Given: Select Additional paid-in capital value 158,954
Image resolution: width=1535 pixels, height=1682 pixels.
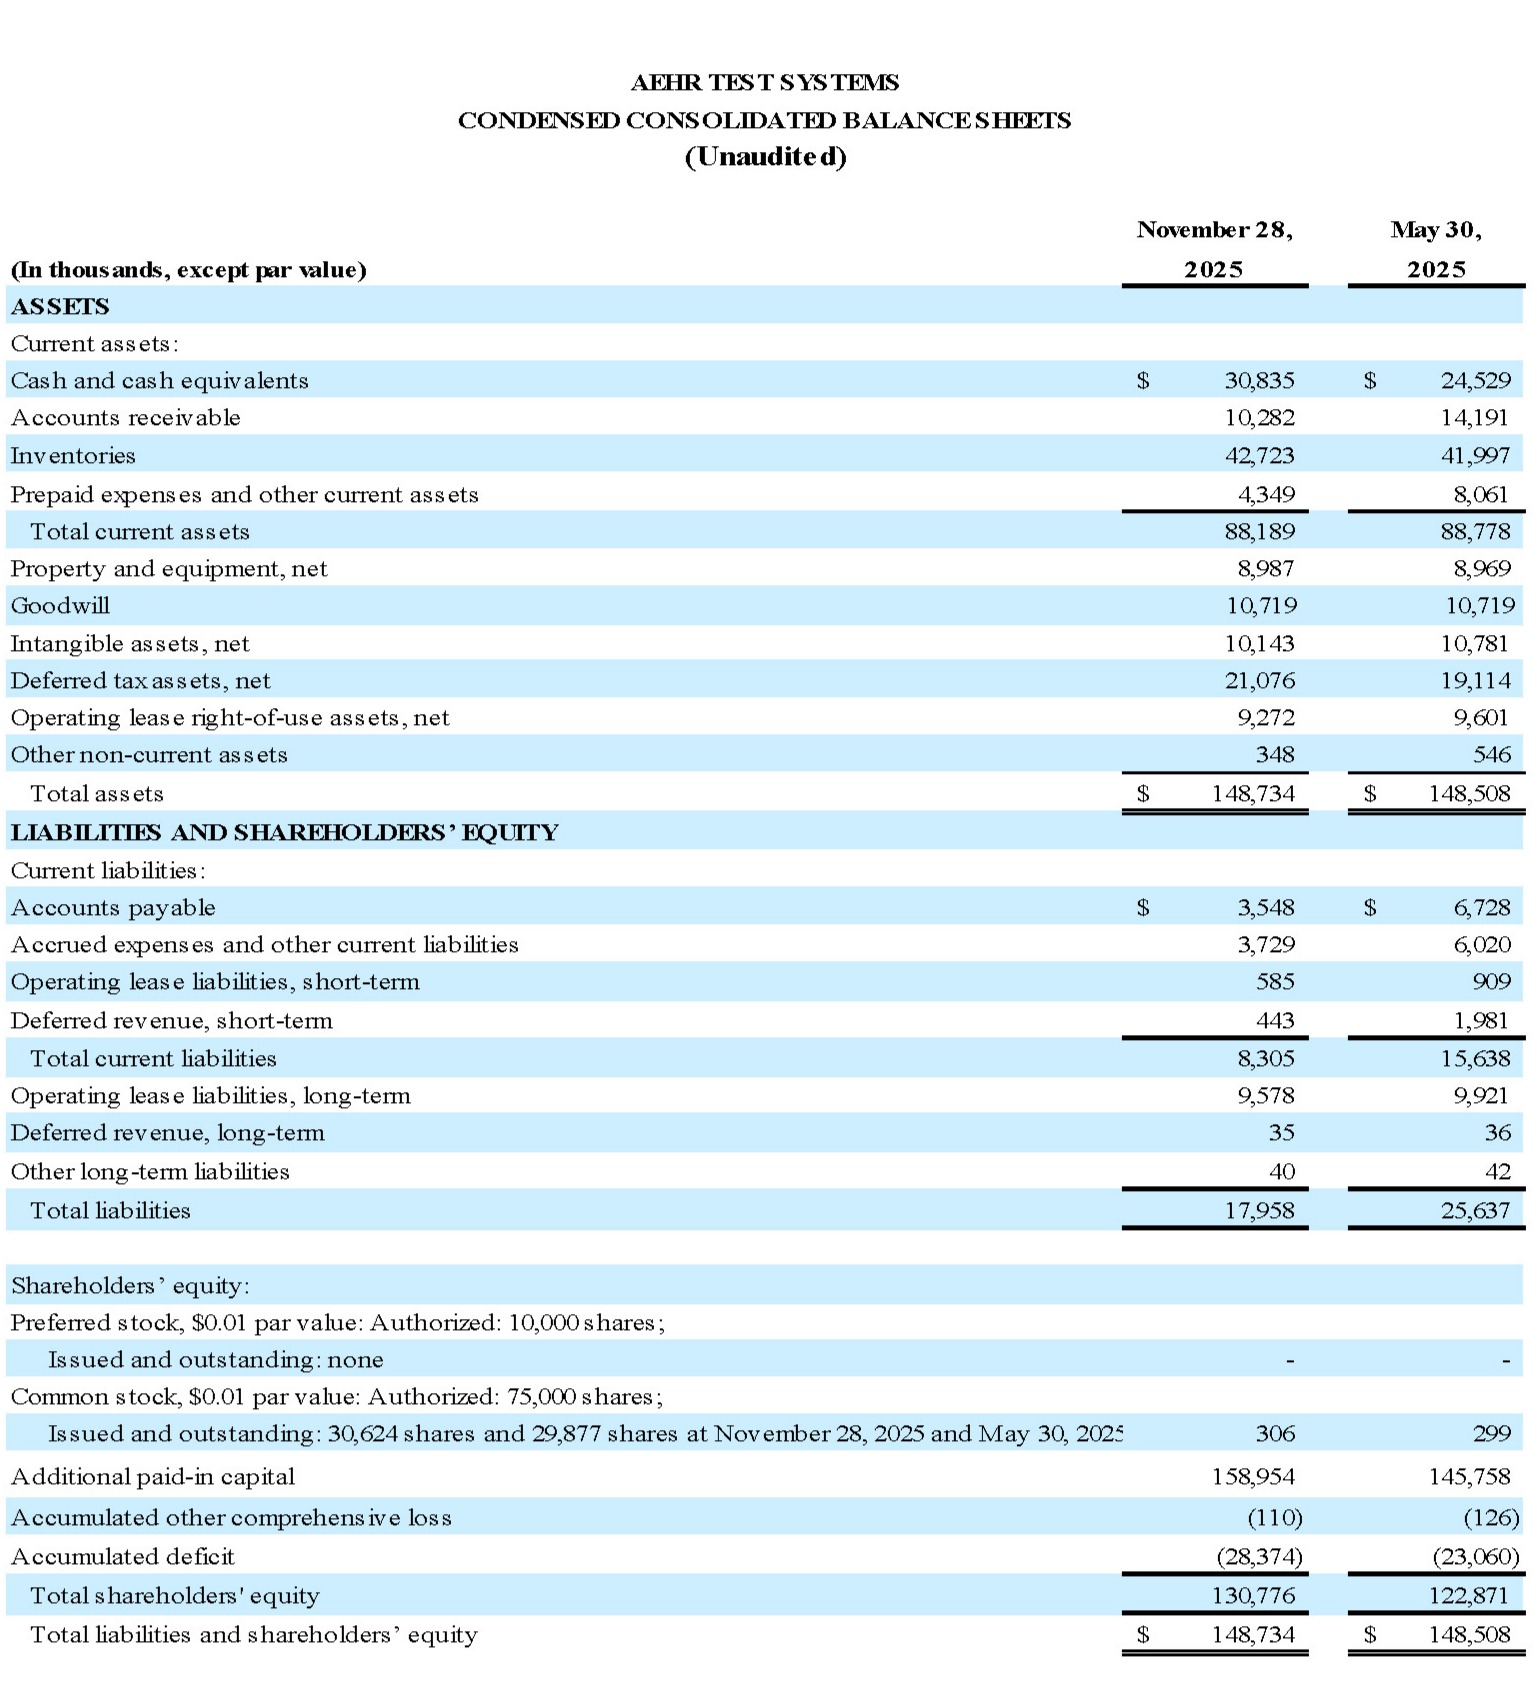Looking at the screenshot, I should click(x=1253, y=1476).
